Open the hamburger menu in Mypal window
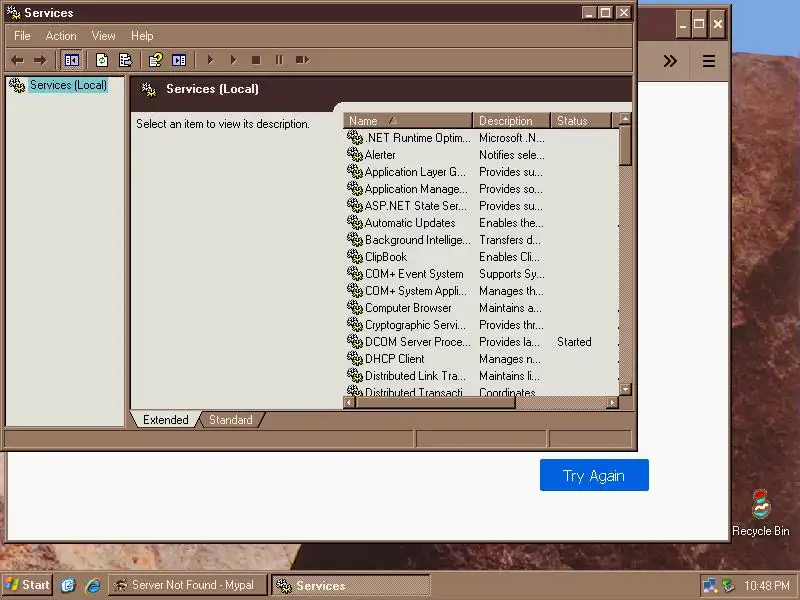The height and width of the screenshot is (600, 800). click(x=709, y=61)
